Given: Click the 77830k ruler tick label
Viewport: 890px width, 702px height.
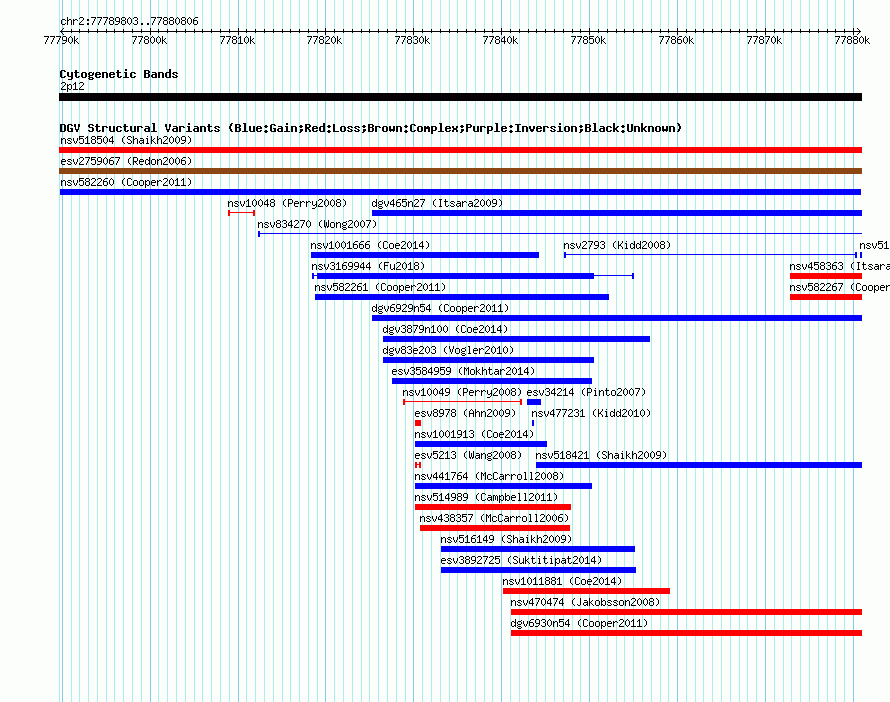Looking at the screenshot, I should 412,40.
